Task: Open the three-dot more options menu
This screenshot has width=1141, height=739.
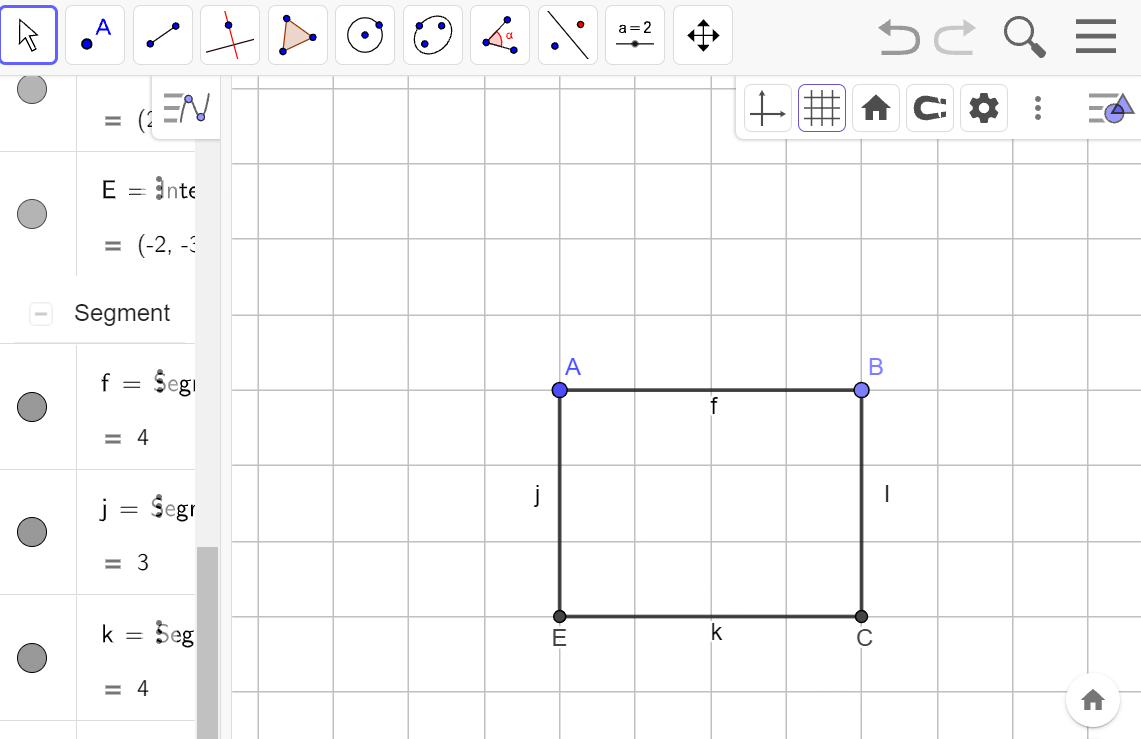Action: (x=1038, y=108)
